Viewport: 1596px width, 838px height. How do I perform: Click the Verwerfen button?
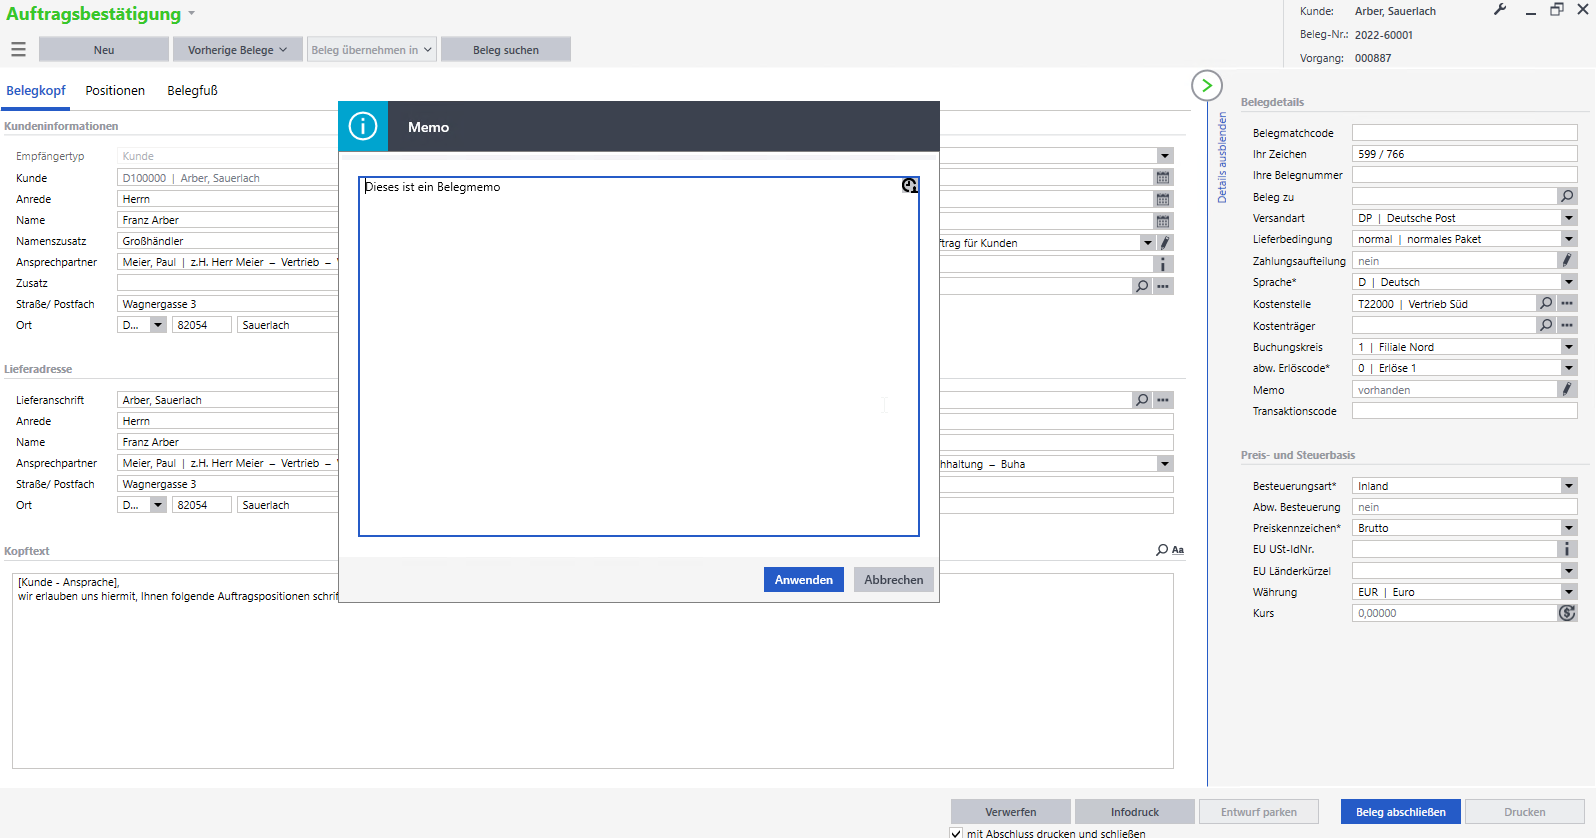[x=1011, y=812]
